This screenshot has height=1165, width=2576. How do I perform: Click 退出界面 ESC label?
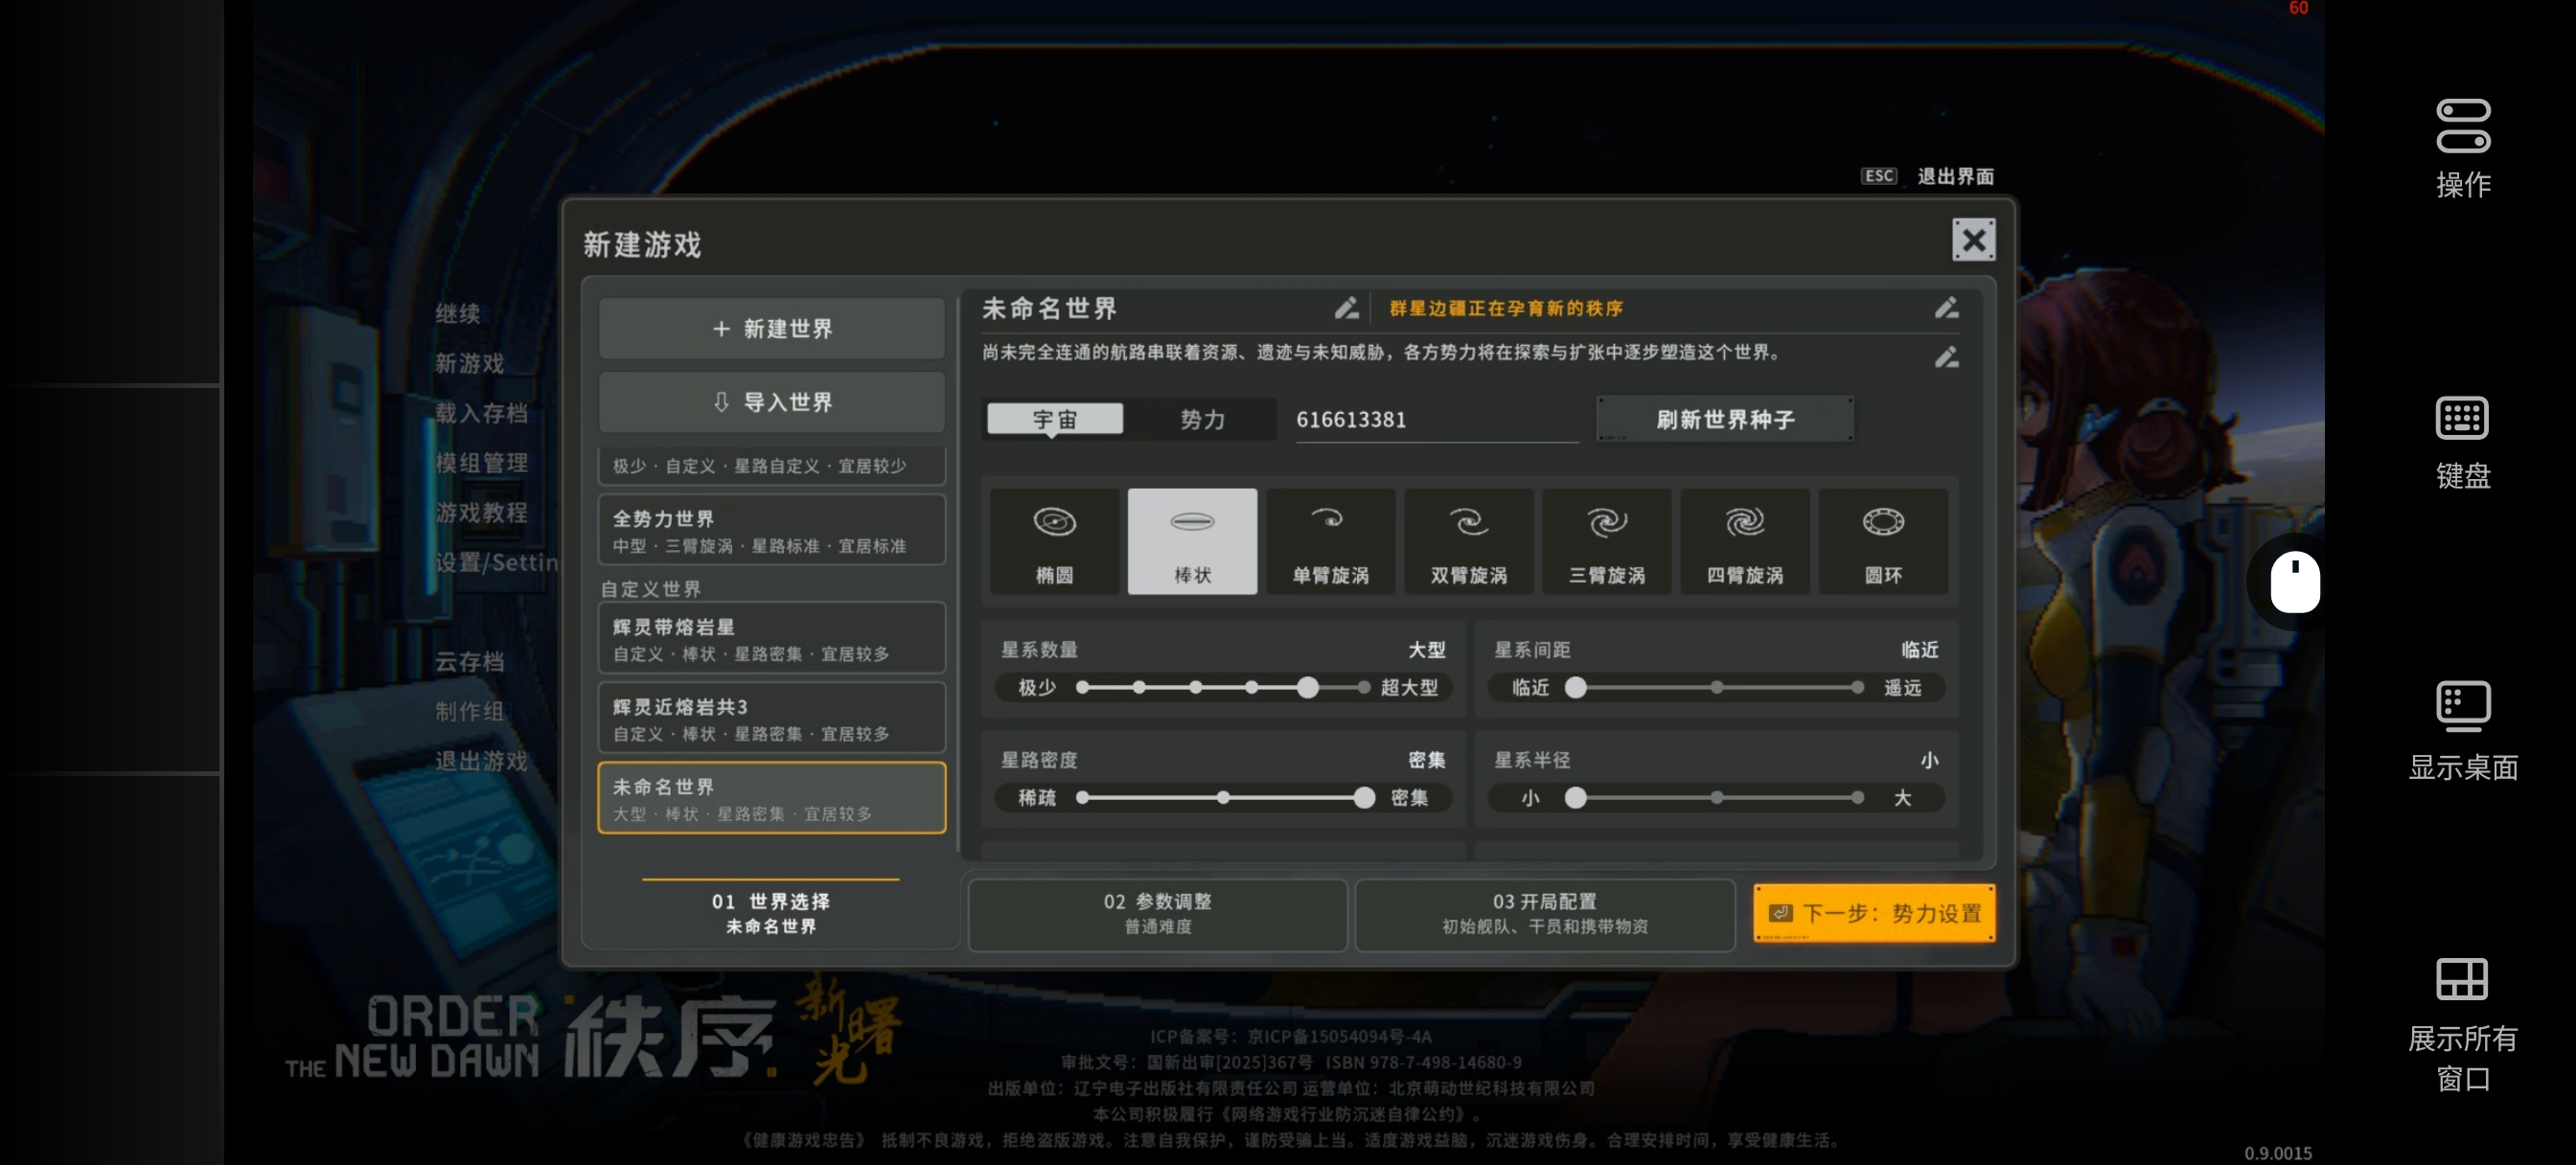coord(1926,176)
